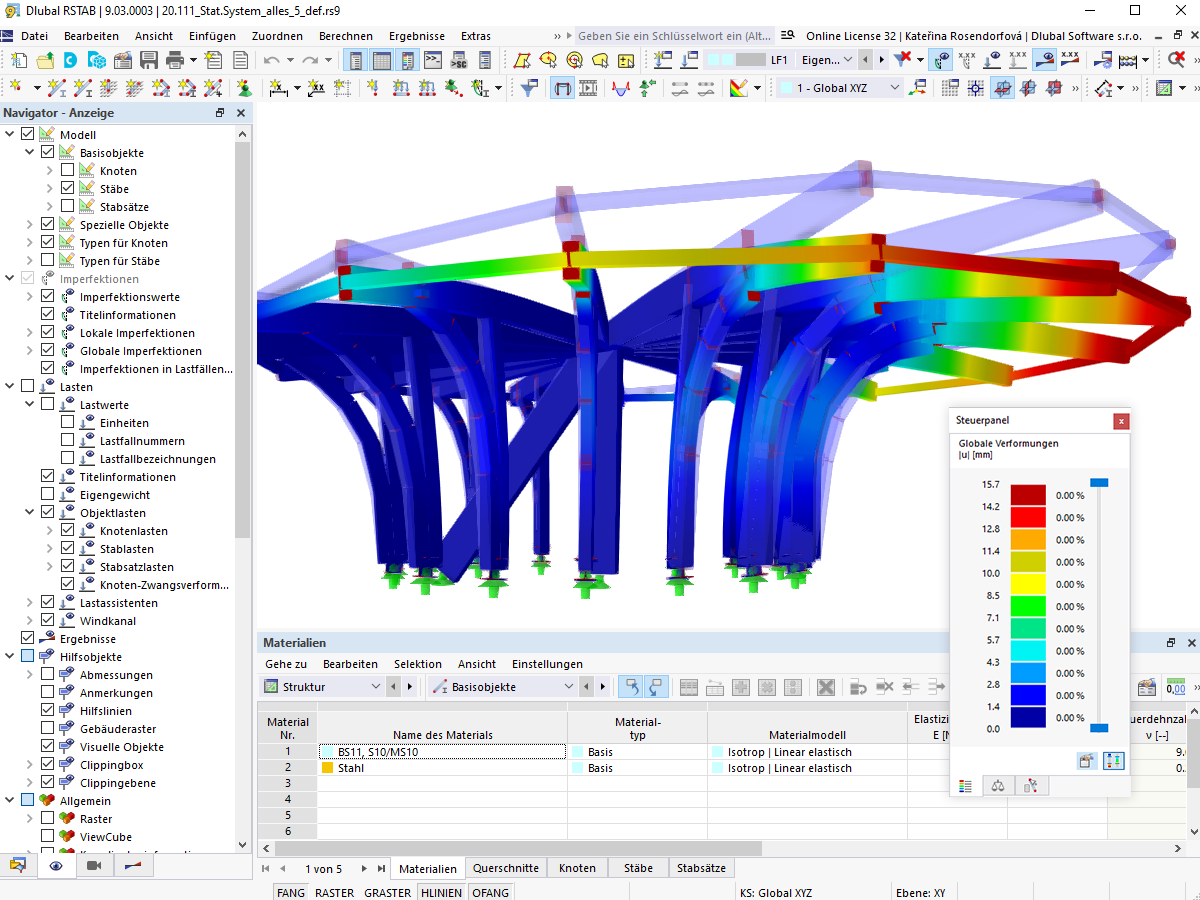Open a model file via the folder icon
Image resolution: width=1200 pixels, height=900 pixels.
click(44, 60)
